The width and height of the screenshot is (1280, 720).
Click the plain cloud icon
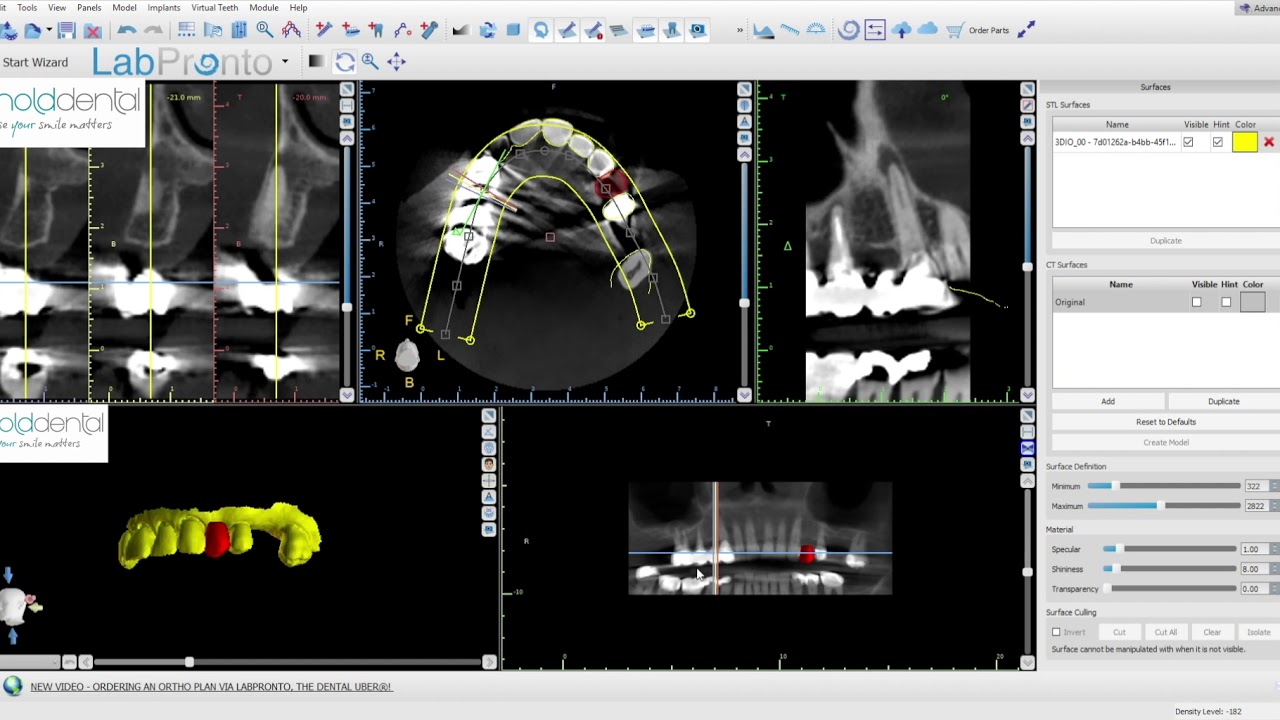927,28
